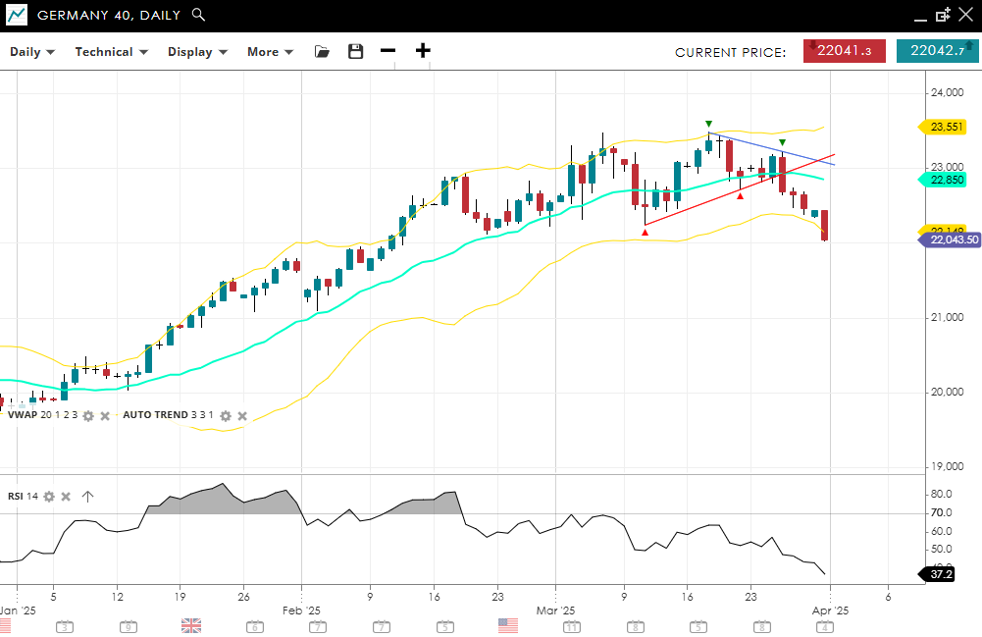Click the red sell price 22041.3
This screenshot has width=982, height=637.
844,51
